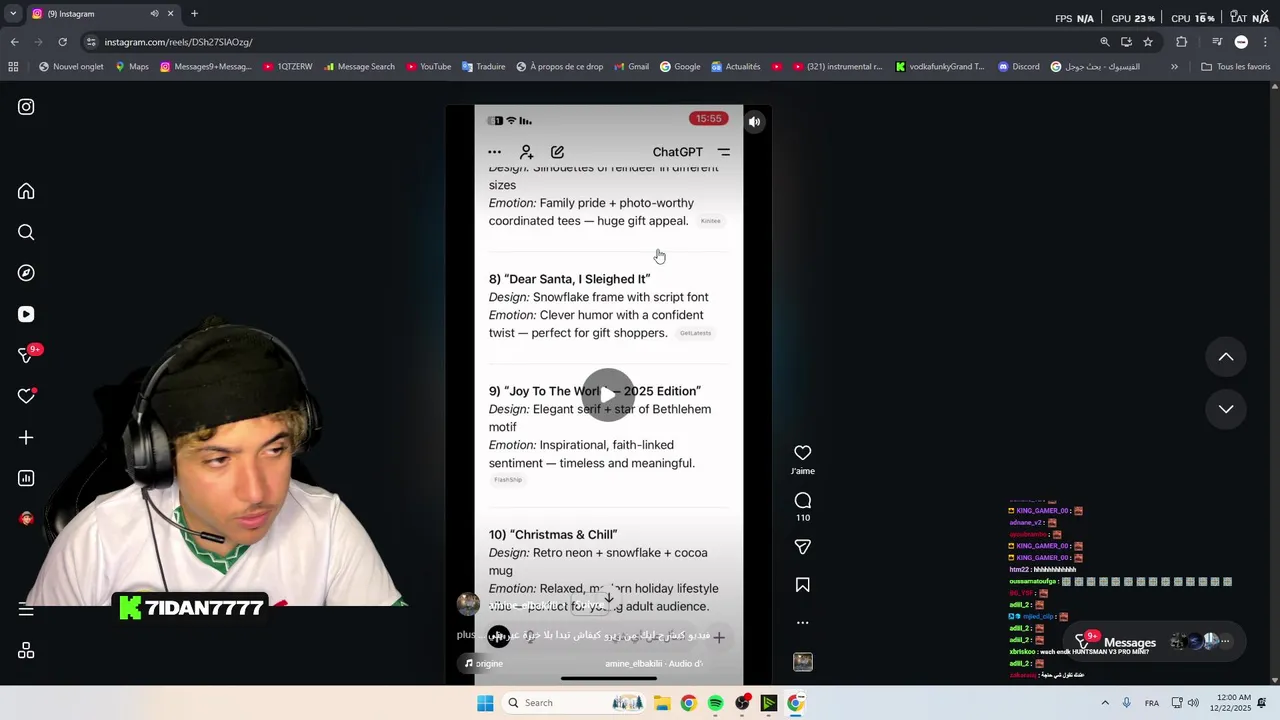Open the Explore compass icon
Viewport: 1280px width, 720px height.
pos(26,273)
